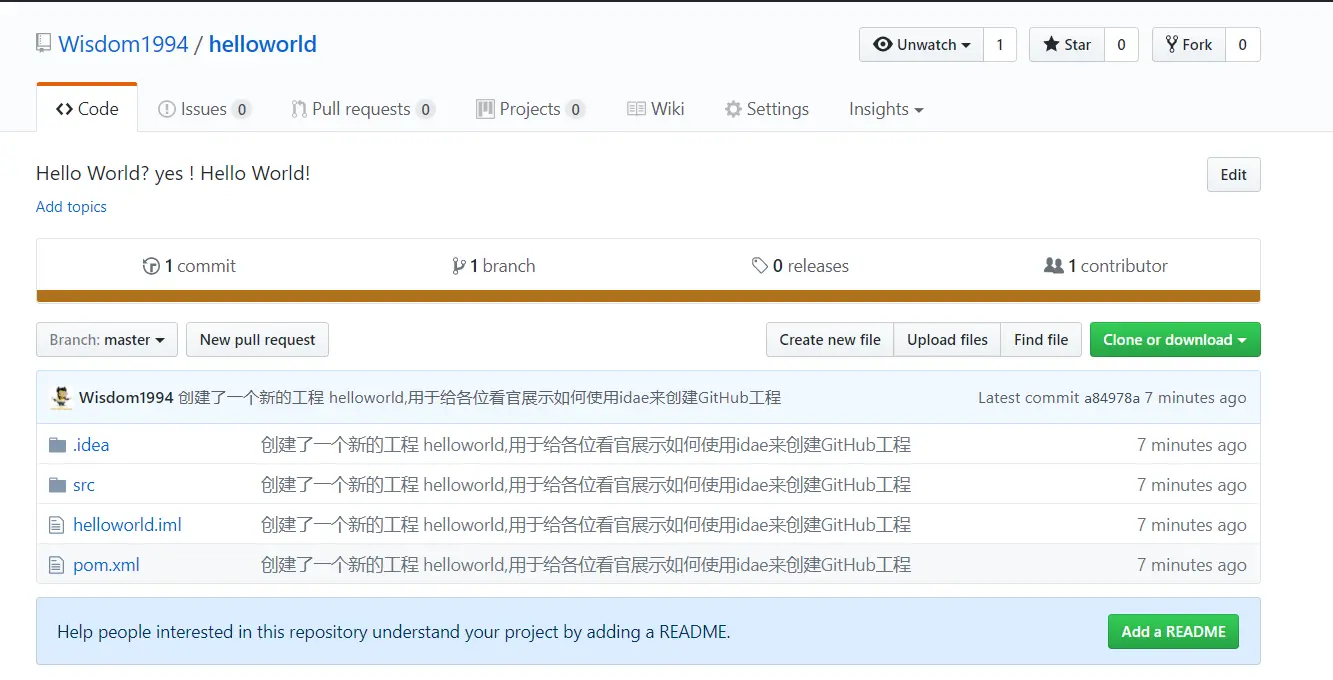Click the branch icon next to 1 branch

click(x=458, y=266)
